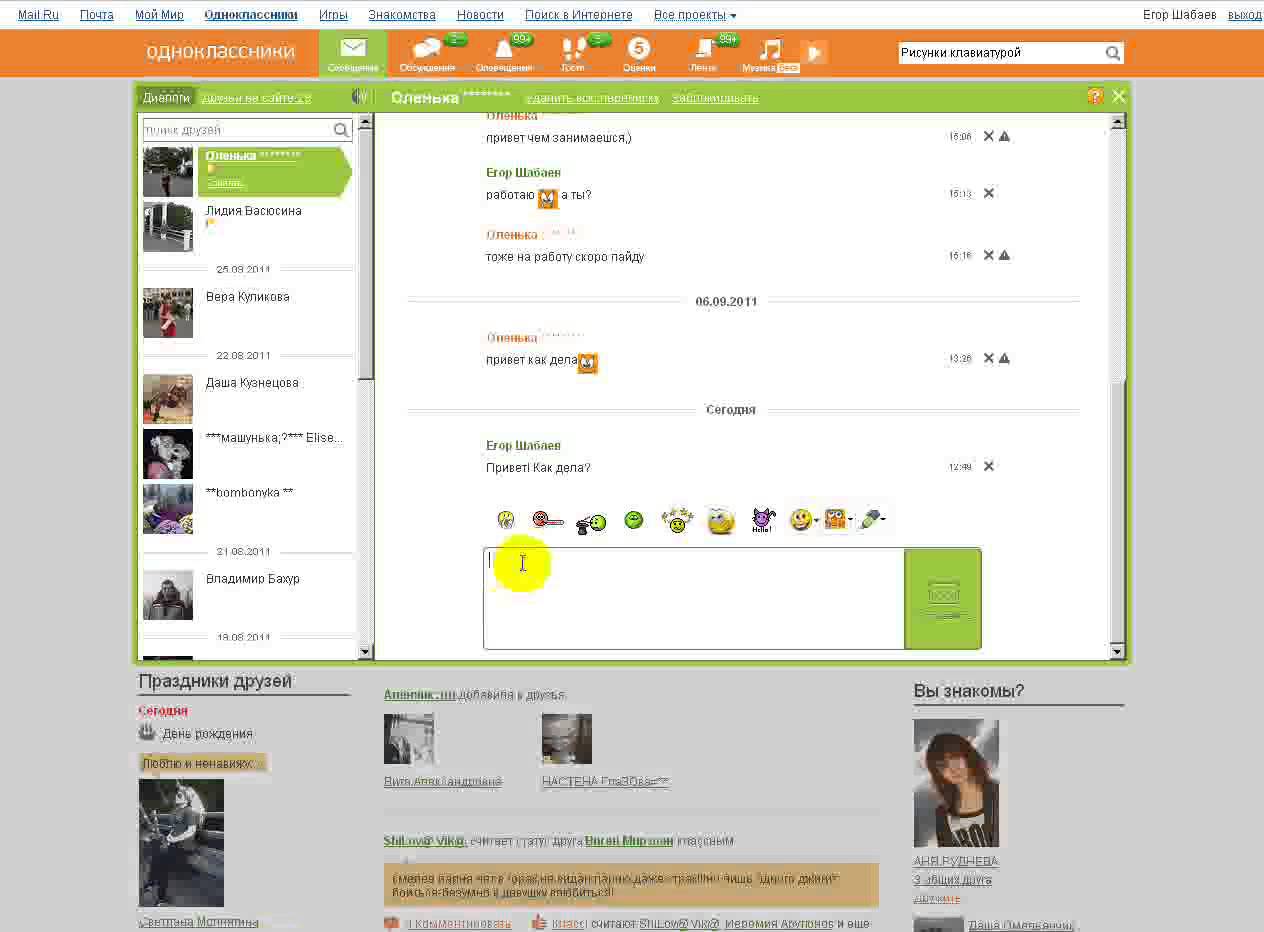
Task: Open the orange smiley set dropdown
Action: tap(838, 520)
